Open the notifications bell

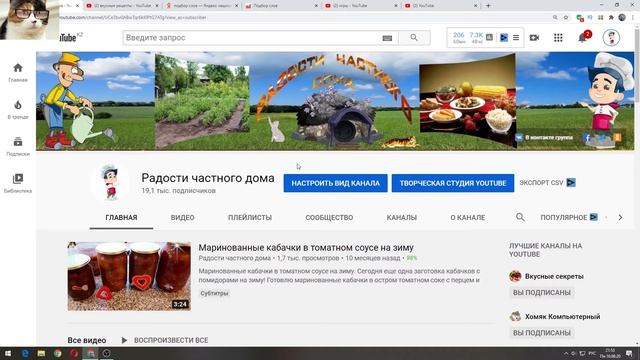pos(582,38)
